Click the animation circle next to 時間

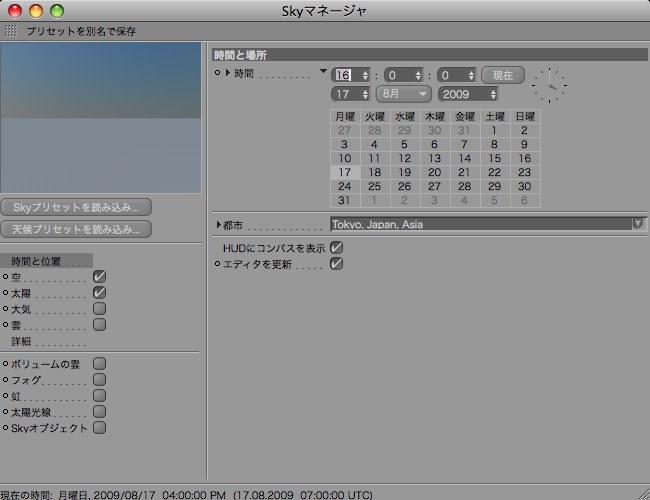(x=217, y=73)
